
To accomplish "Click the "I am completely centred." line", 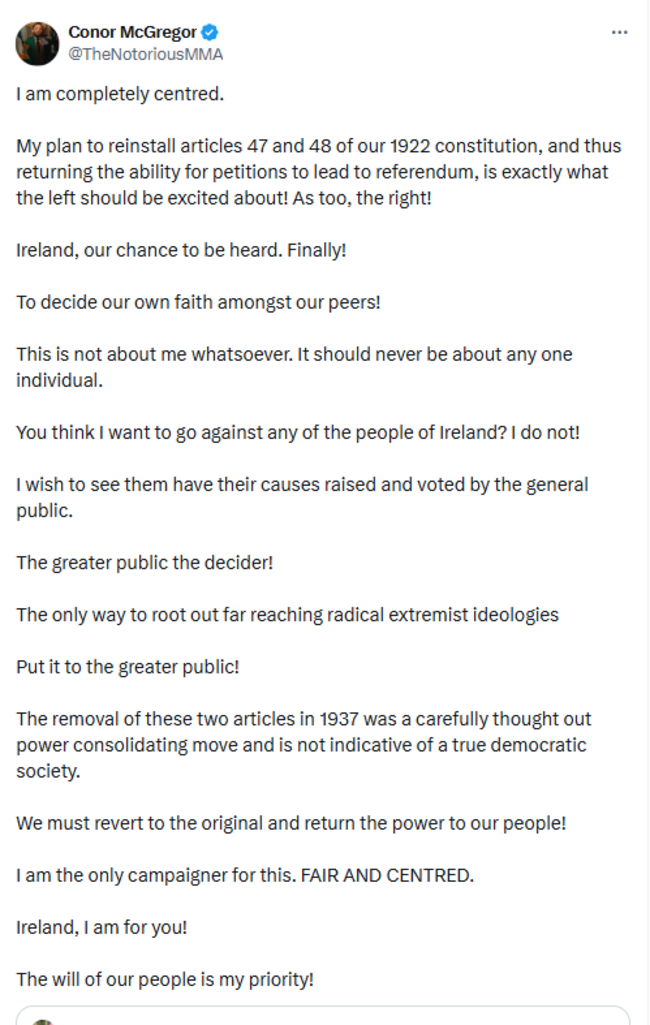I will pyautogui.click(x=120, y=95).
